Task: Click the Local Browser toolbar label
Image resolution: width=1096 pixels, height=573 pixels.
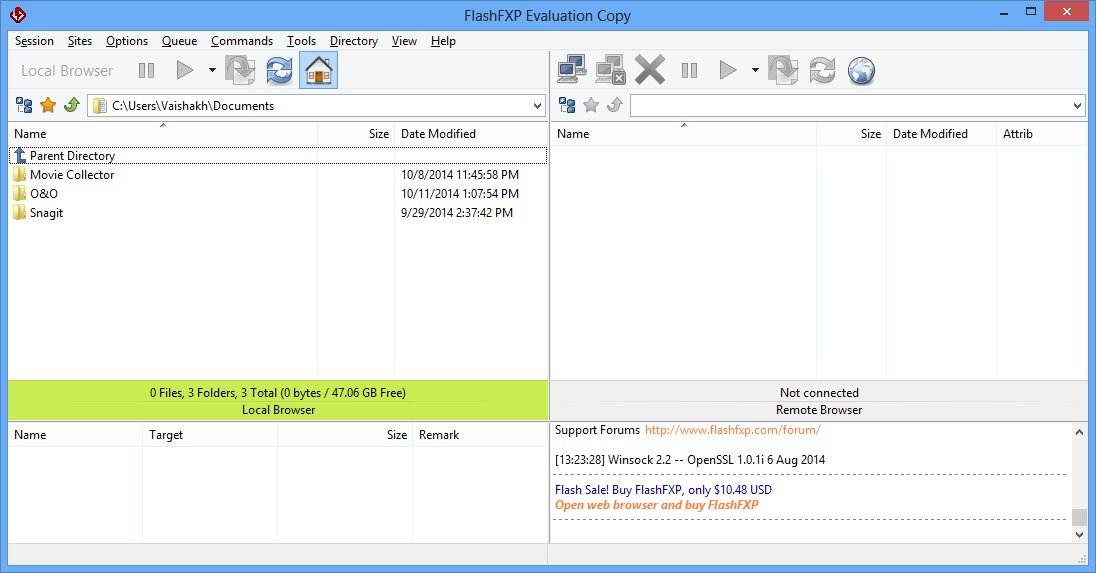Action: pyautogui.click(x=67, y=71)
